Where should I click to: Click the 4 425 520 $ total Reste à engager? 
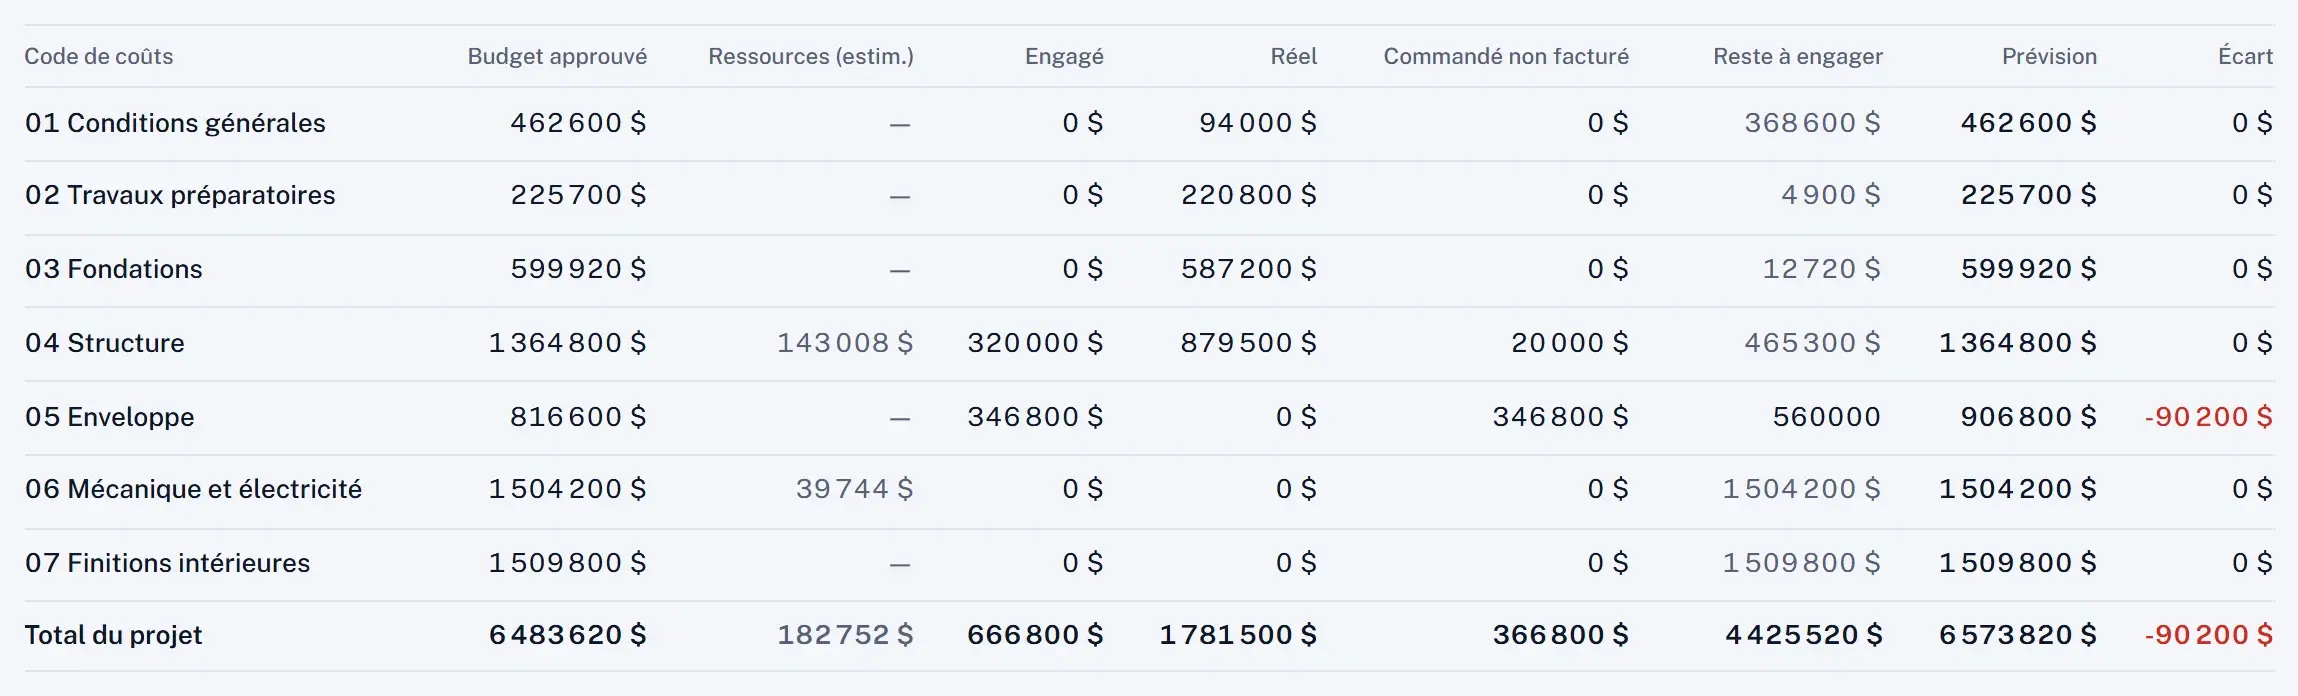point(1804,635)
